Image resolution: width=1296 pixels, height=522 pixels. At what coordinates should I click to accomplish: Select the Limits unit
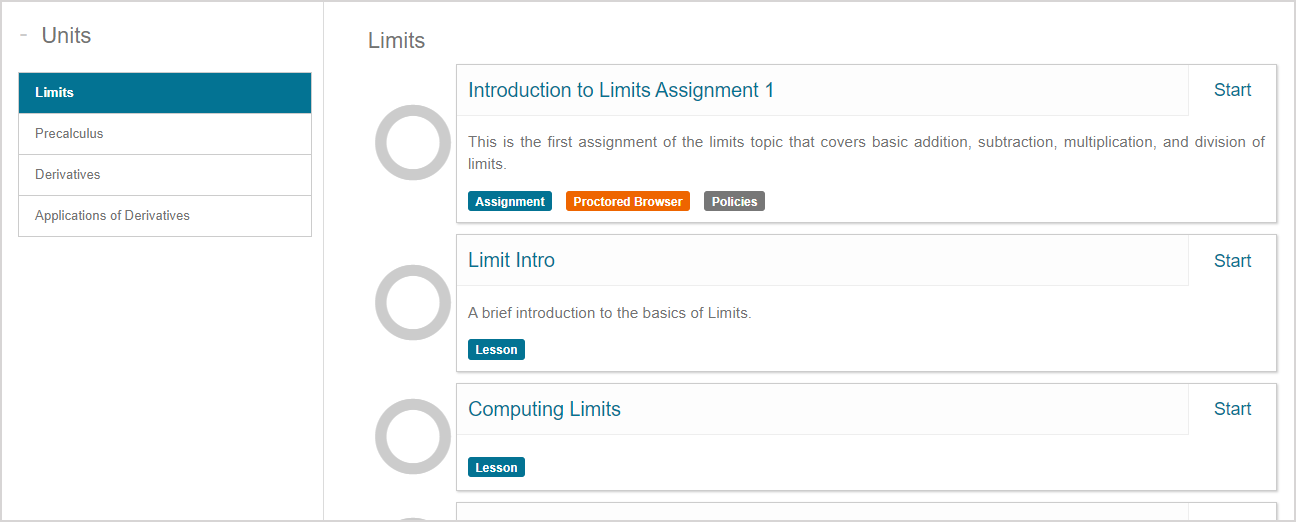pos(165,93)
